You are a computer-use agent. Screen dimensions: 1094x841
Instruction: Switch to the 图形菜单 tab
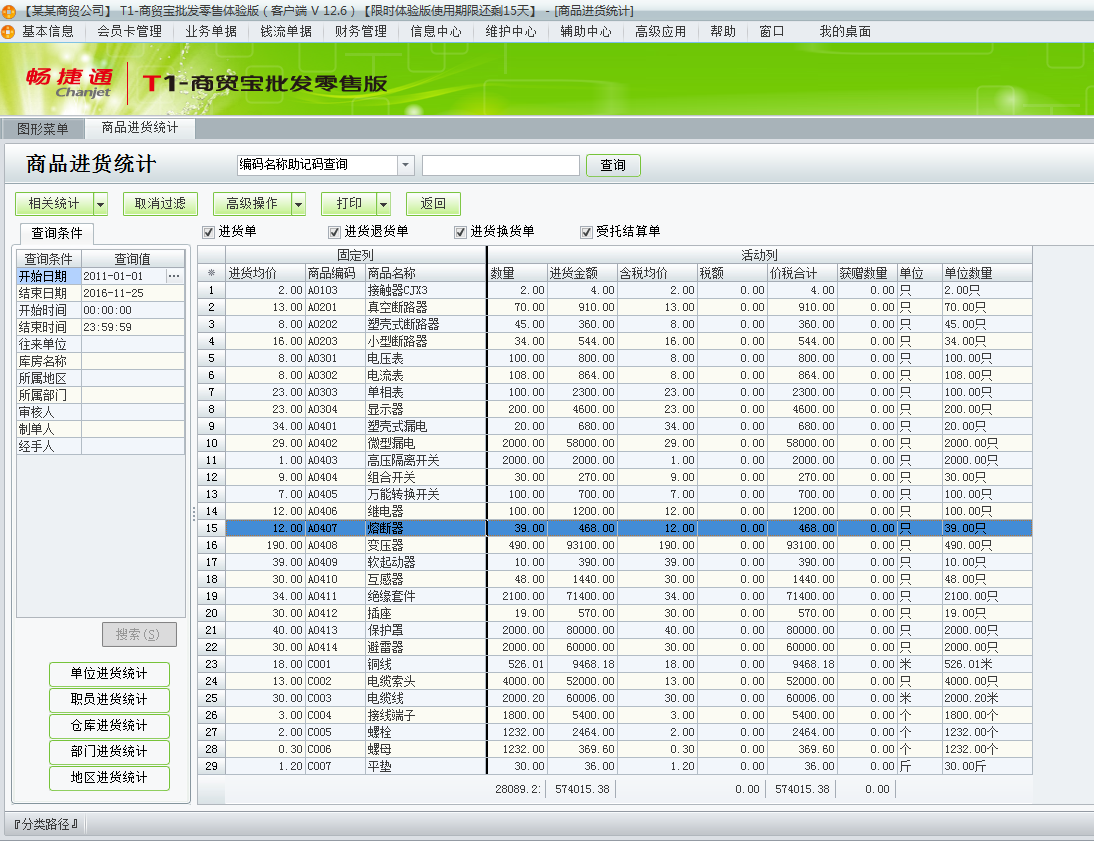42,128
